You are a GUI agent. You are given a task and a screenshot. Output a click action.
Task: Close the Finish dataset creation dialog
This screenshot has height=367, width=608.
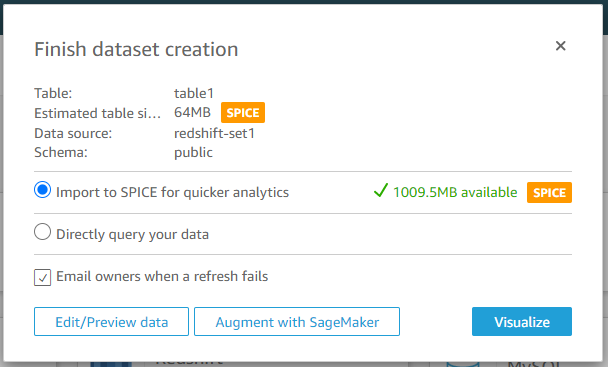560,46
